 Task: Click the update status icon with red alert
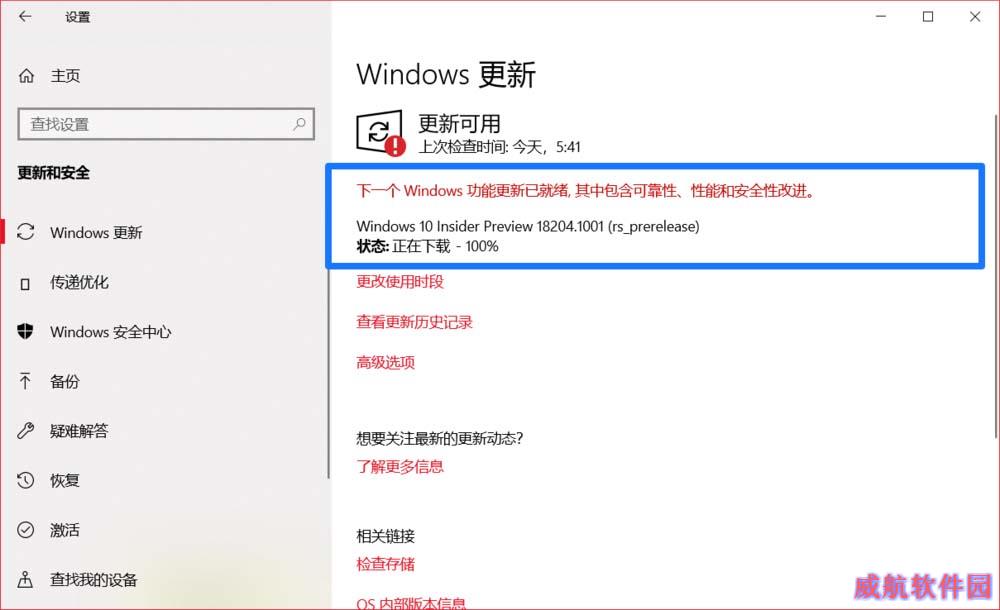380,133
